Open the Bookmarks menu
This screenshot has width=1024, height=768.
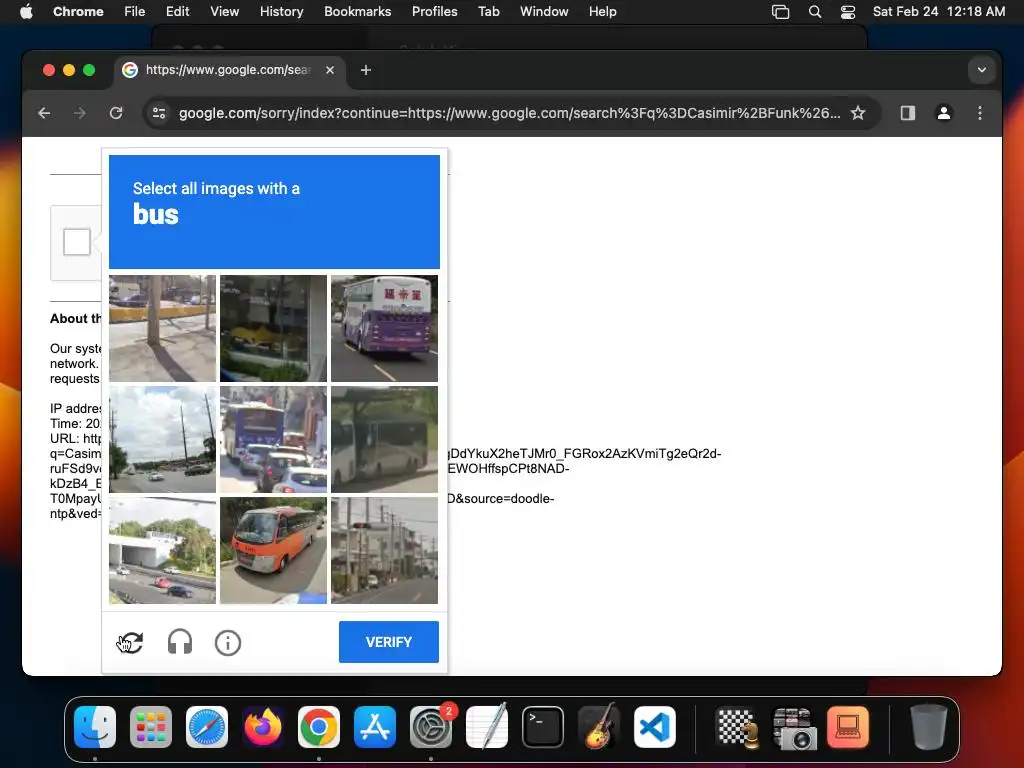tap(357, 12)
